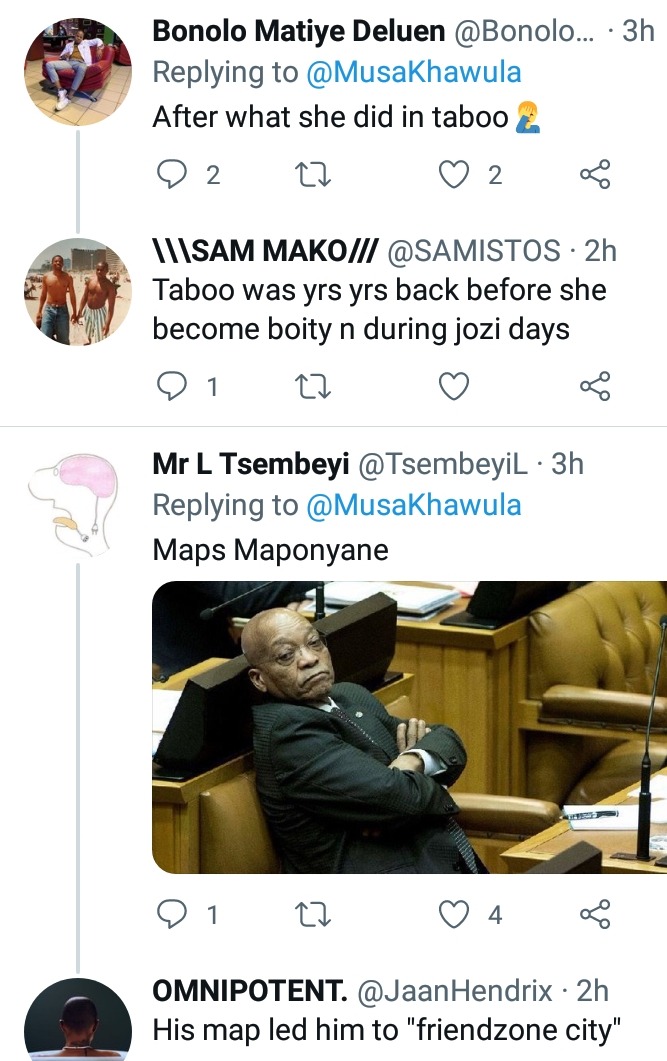Share SAM MAKO's tweet

(x=595, y=386)
